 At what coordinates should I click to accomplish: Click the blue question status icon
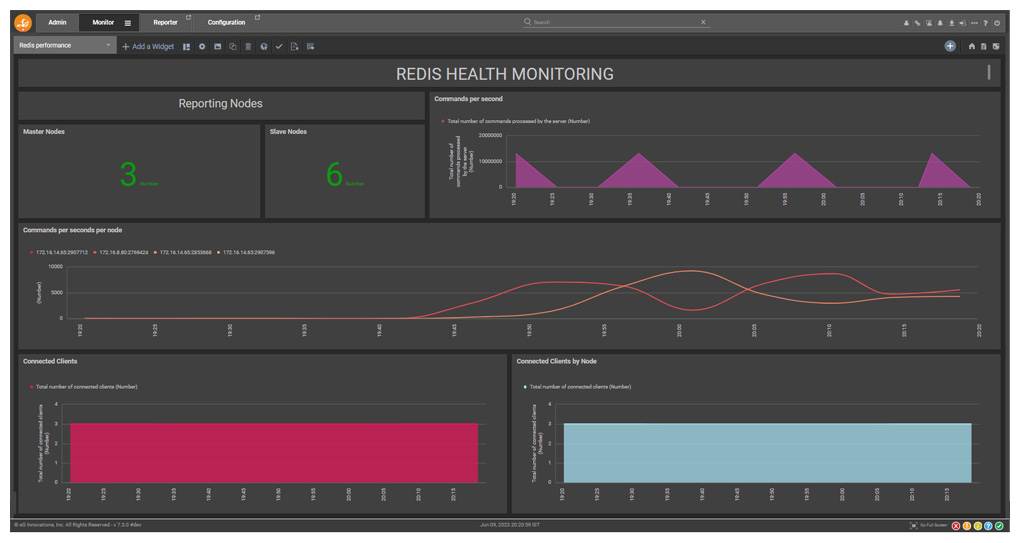click(x=988, y=525)
